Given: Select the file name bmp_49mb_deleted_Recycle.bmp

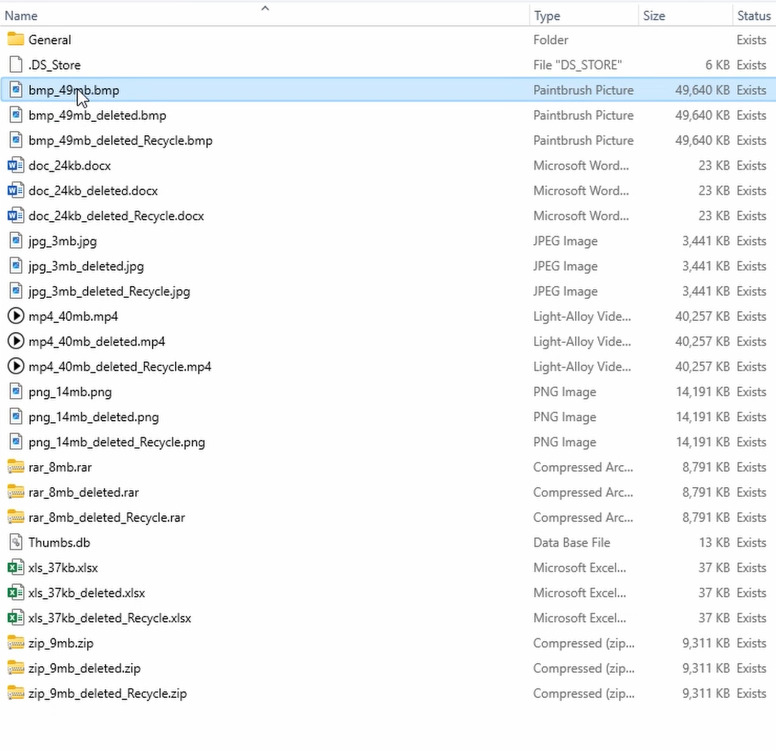Looking at the screenshot, I should [121, 141].
